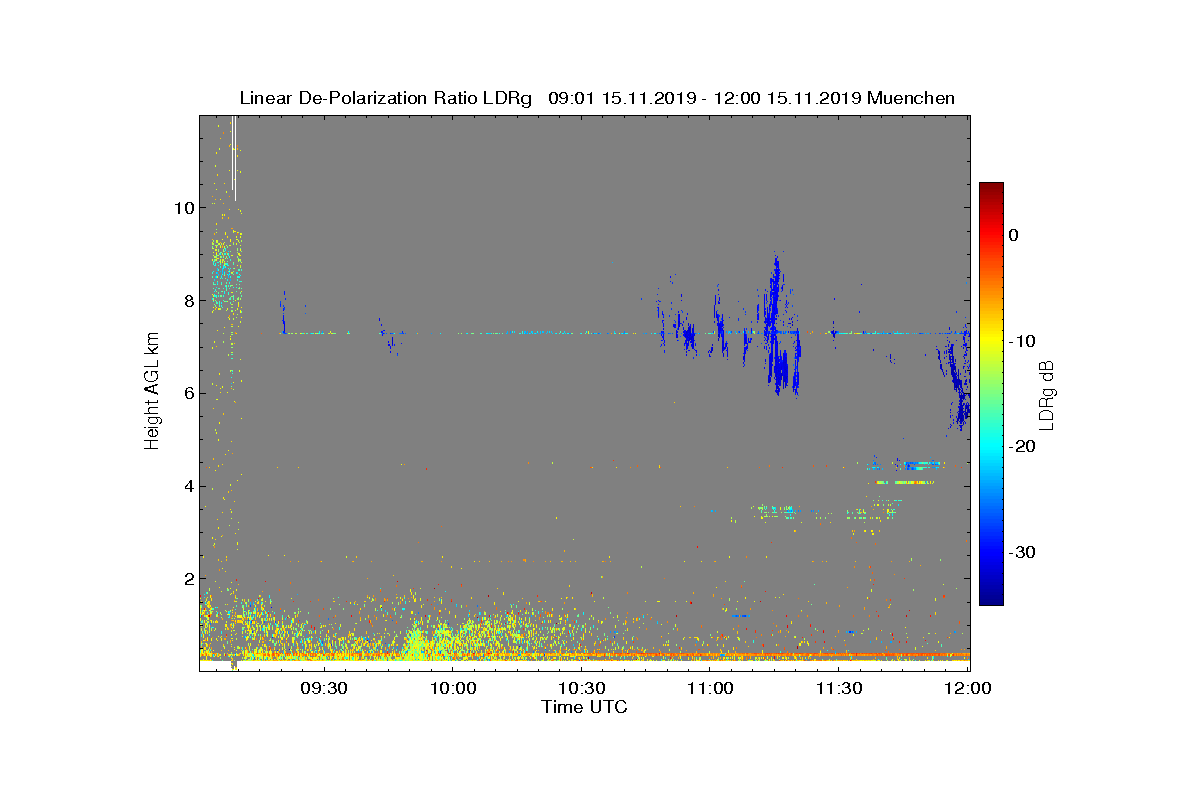Click the colorbar value -10 label

[1022, 341]
